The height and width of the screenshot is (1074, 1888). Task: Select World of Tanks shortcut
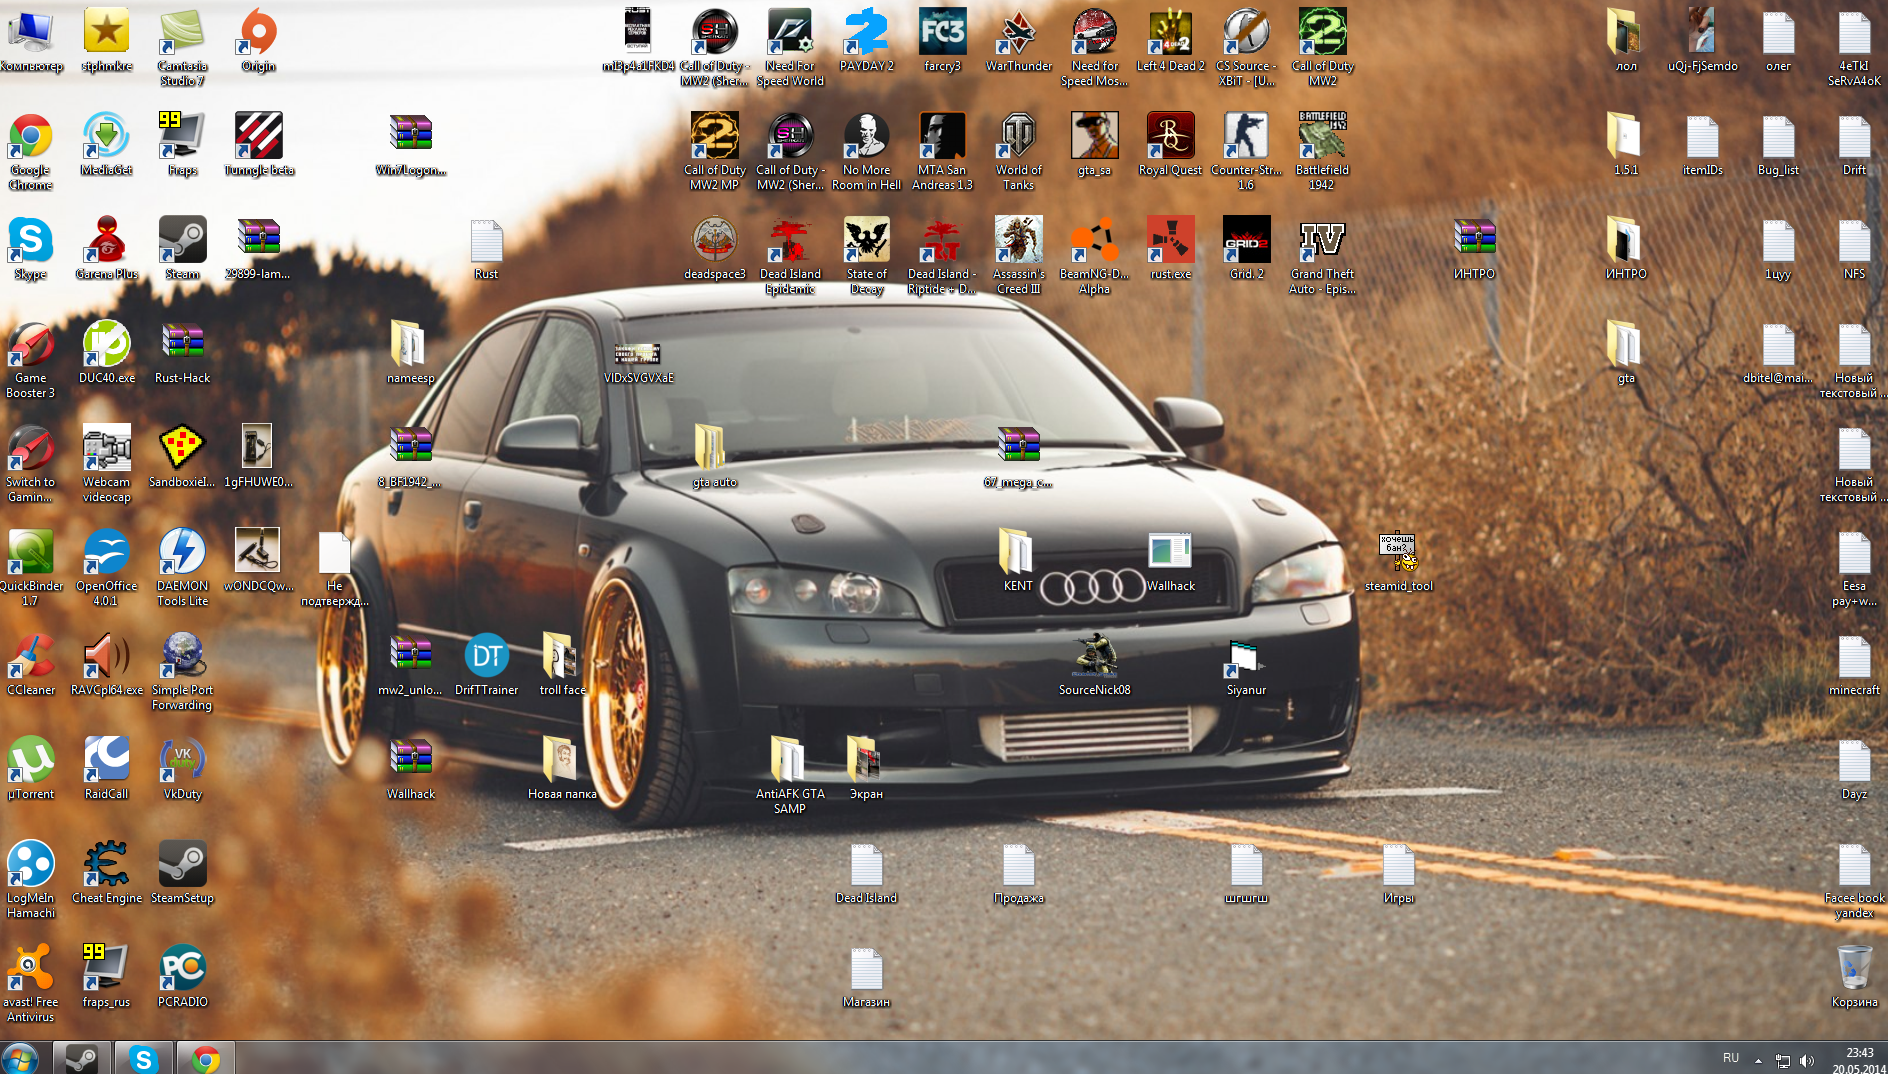click(x=1019, y=151)
